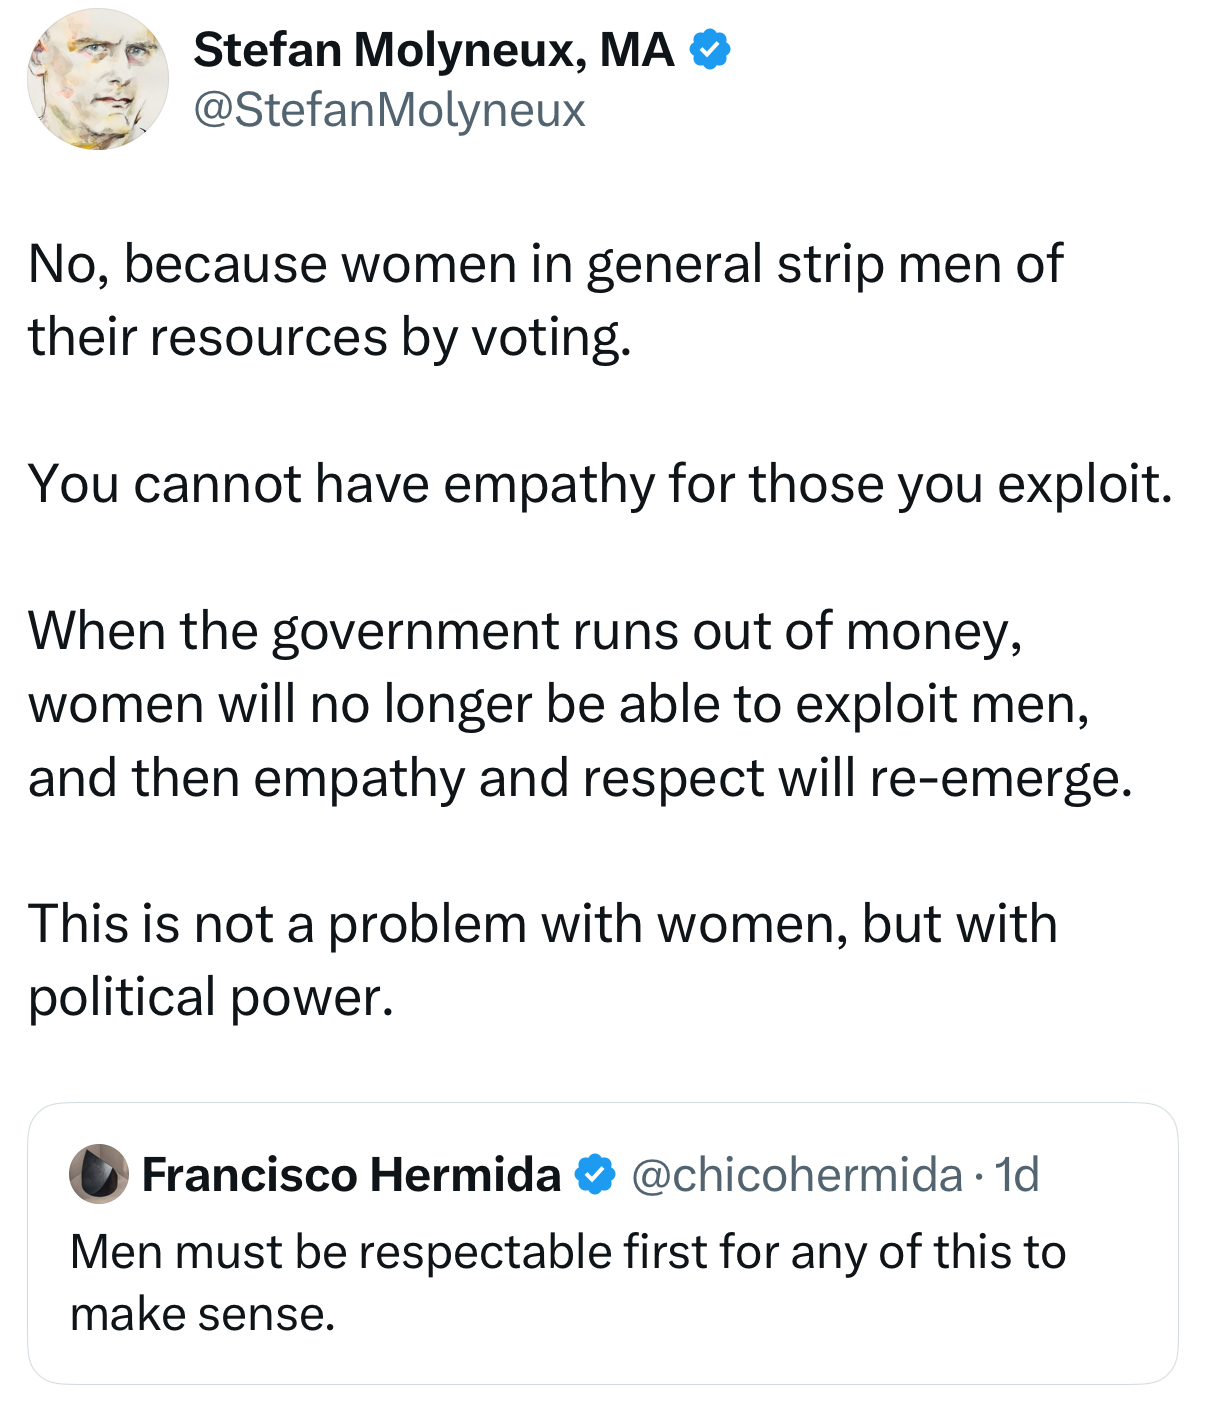This screenshot has height=1402, width=1206.
Task: Click the line "their resources by voting."
Action: point(330,337)
